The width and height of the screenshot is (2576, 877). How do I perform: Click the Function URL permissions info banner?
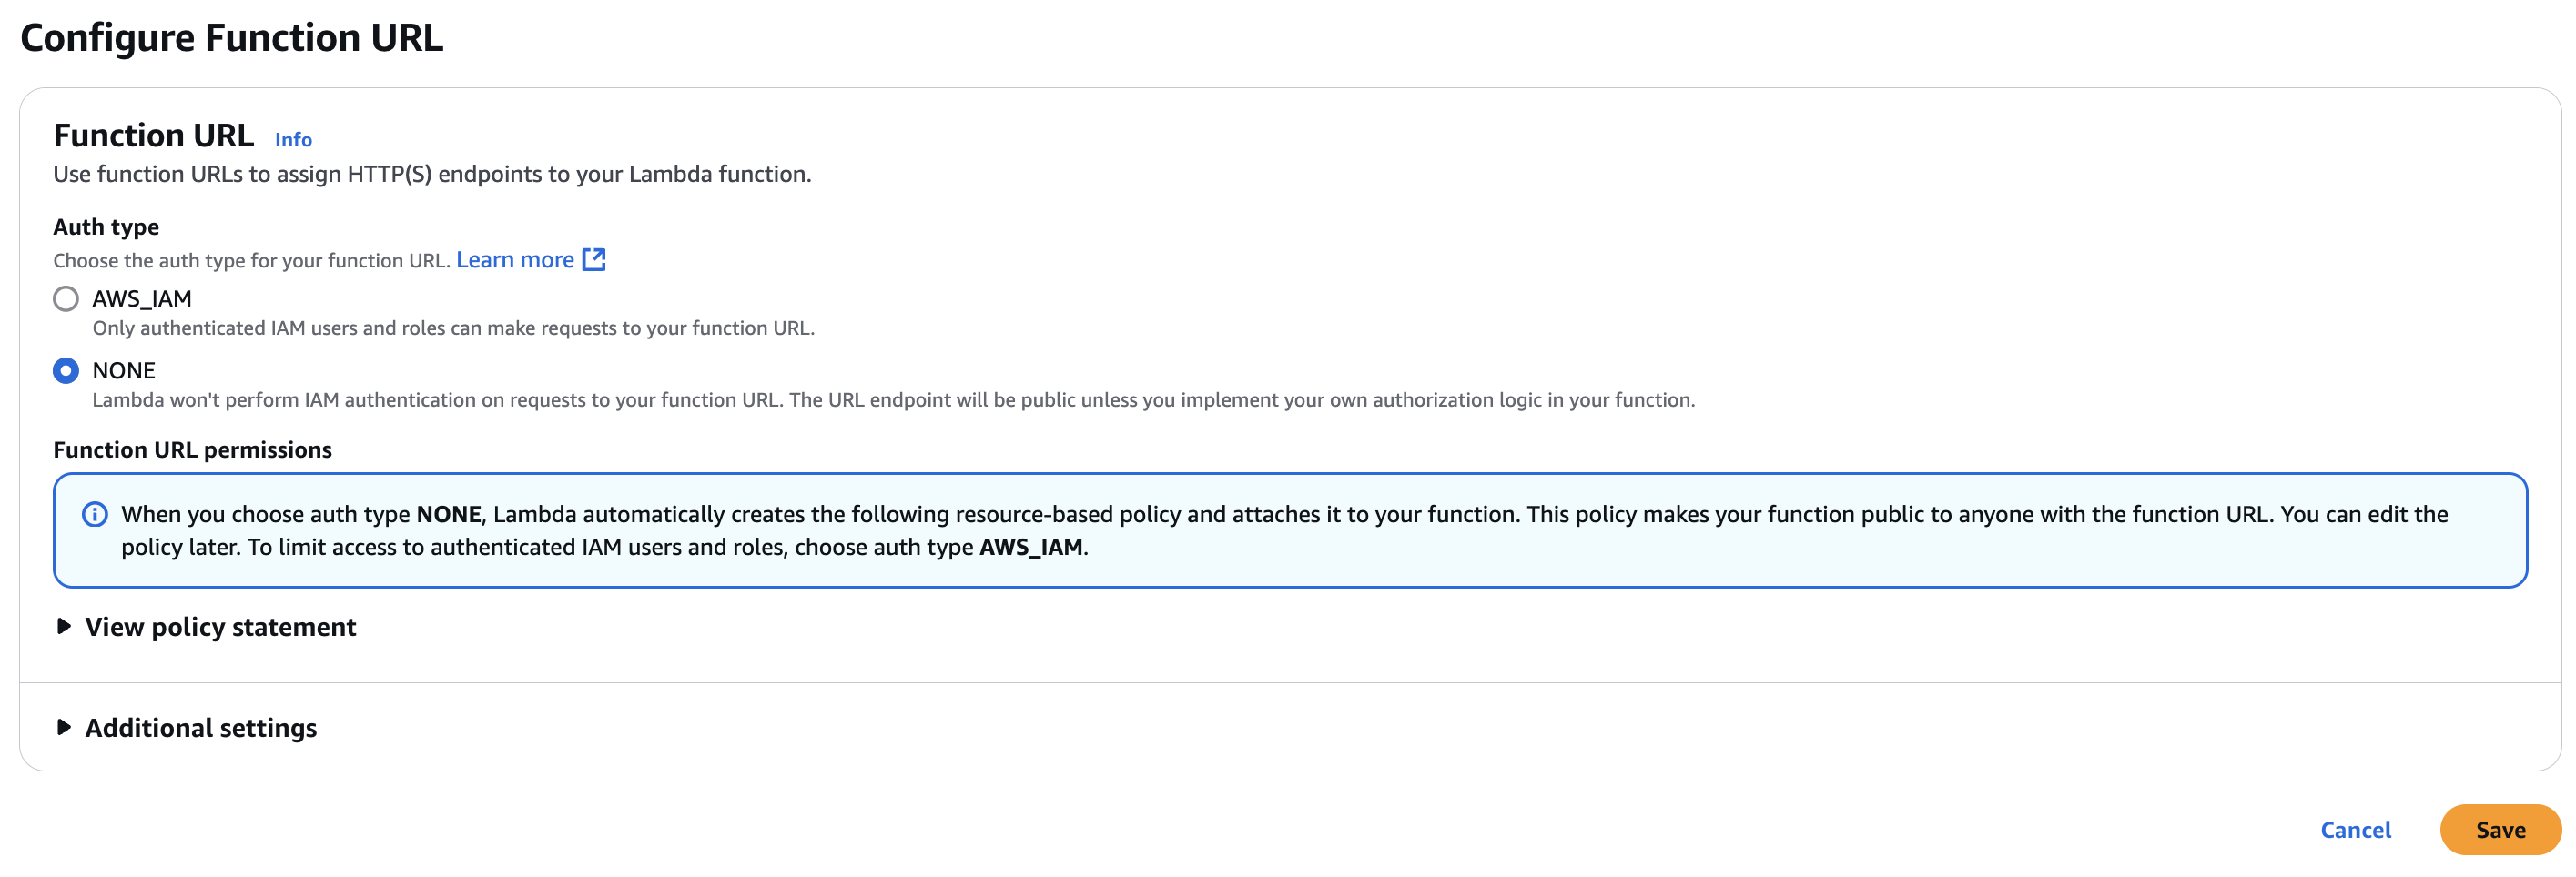(1280, 530)
